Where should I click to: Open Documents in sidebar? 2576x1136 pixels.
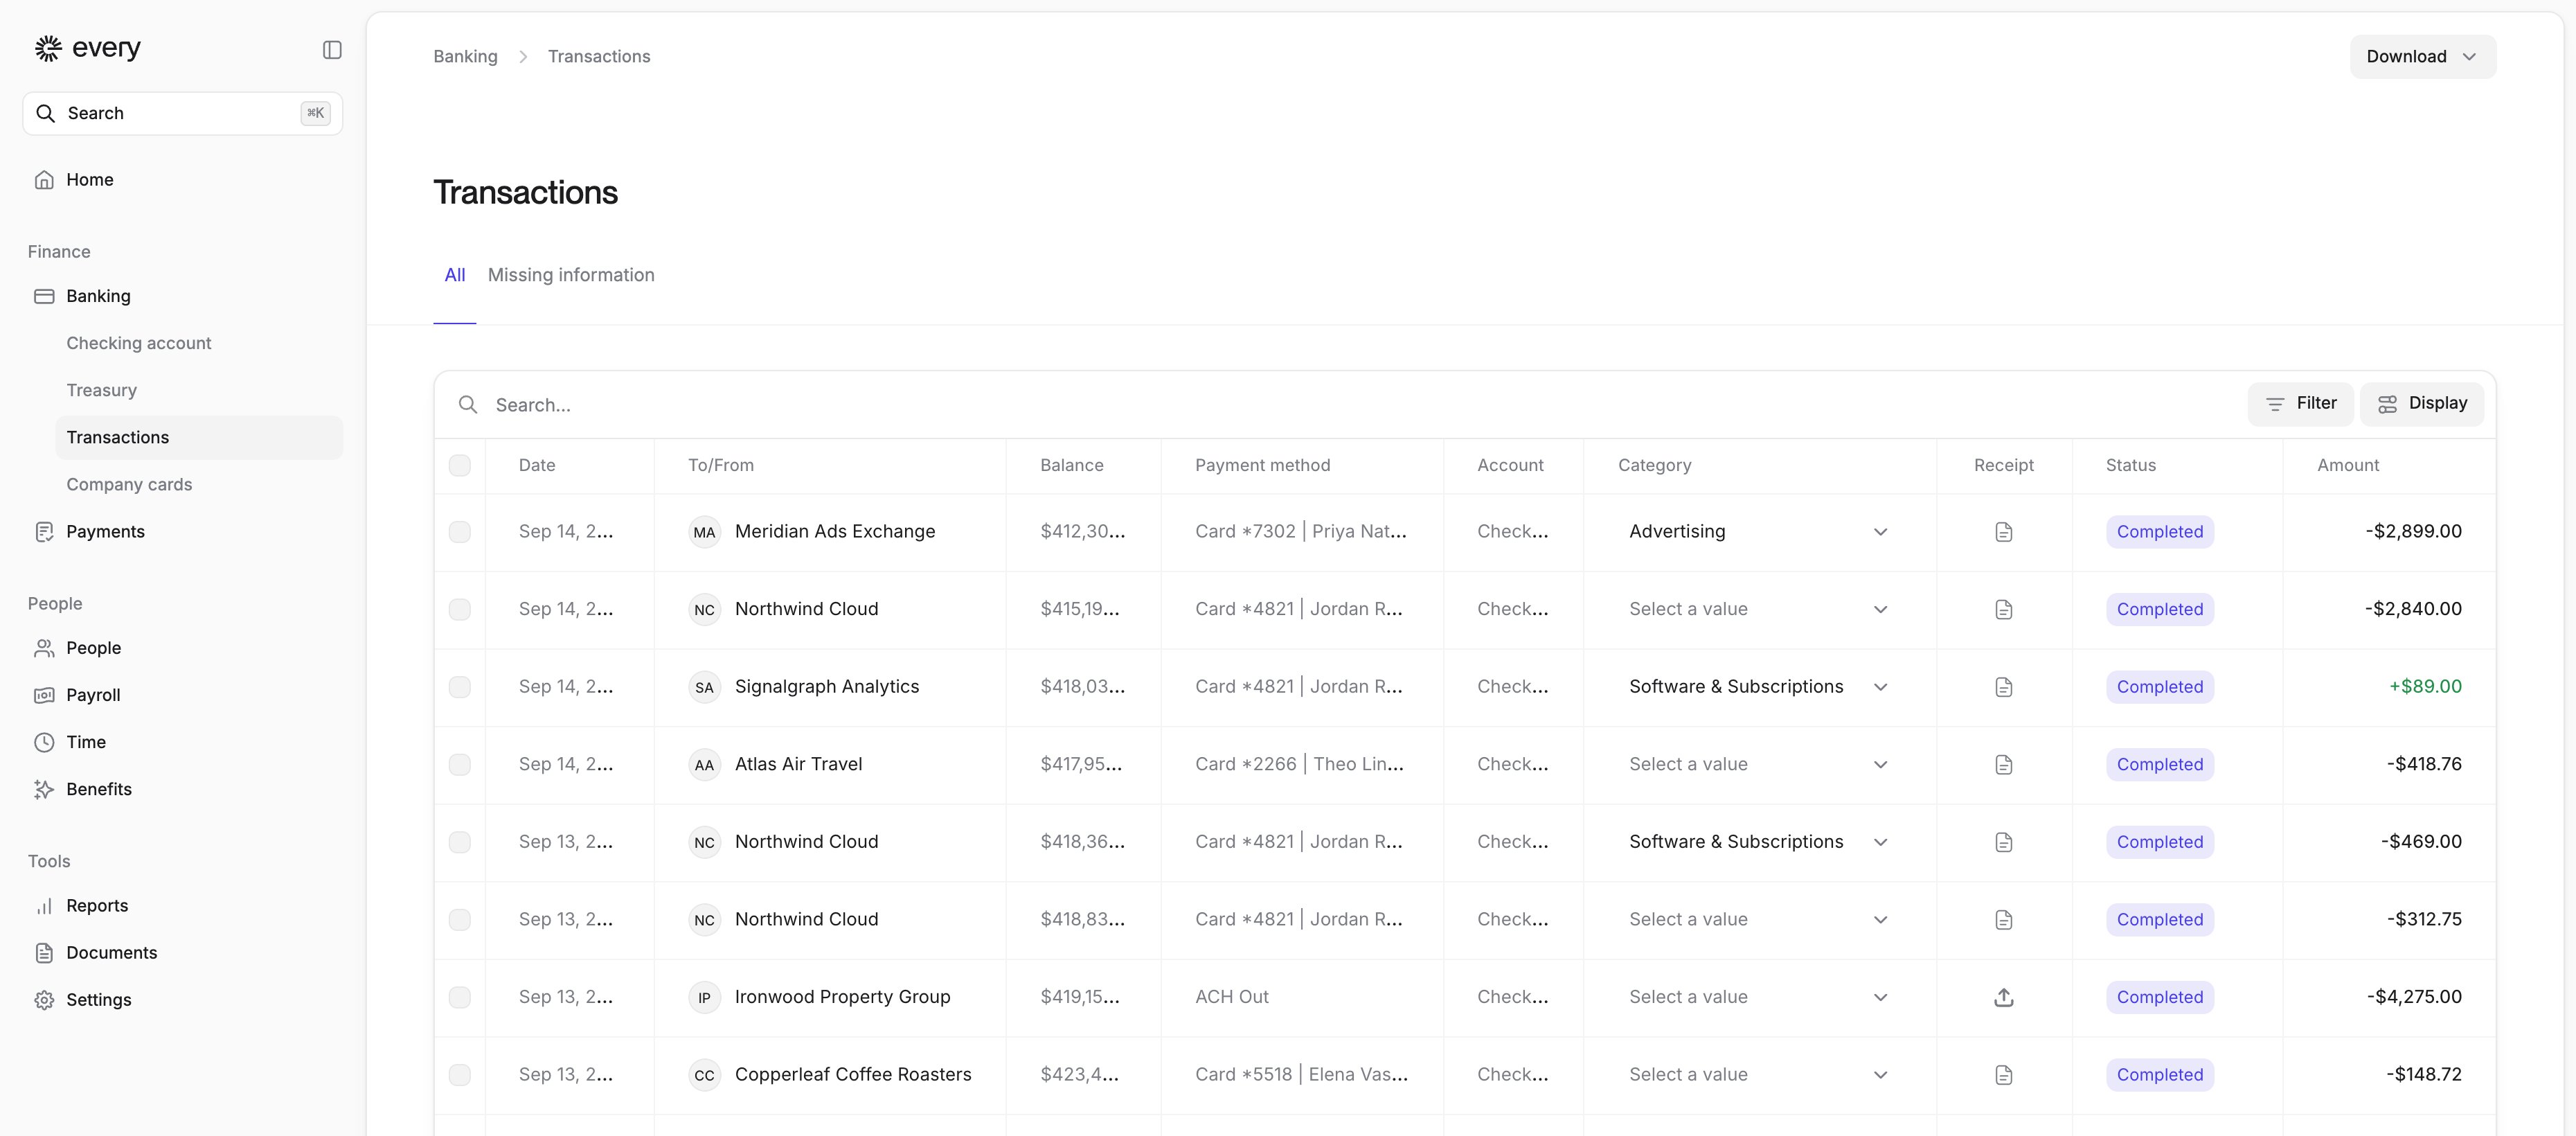click(183, 953)
